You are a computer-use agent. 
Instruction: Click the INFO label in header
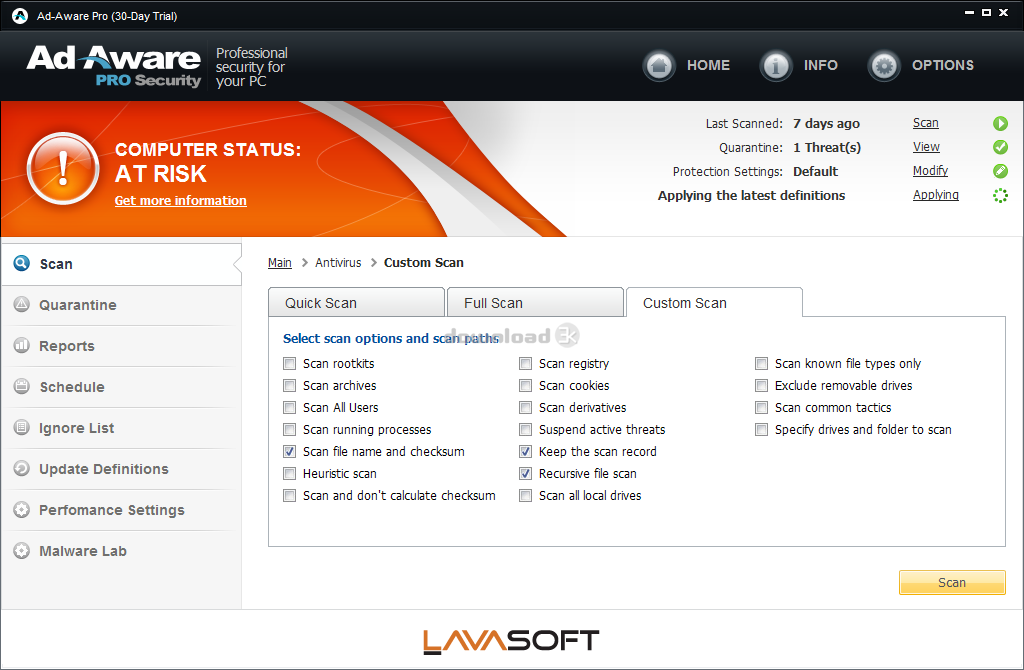click(821, 65)
